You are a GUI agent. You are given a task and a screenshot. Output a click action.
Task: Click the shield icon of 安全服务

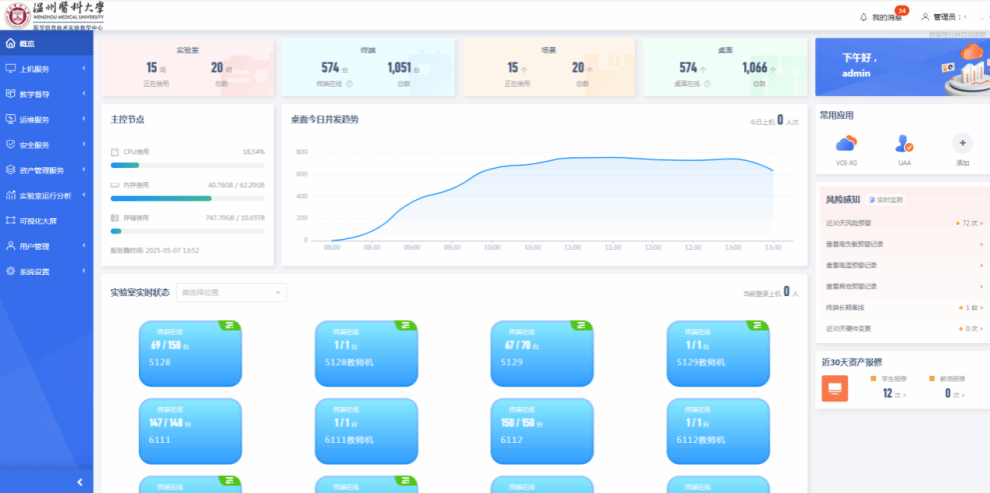[10, 145]
